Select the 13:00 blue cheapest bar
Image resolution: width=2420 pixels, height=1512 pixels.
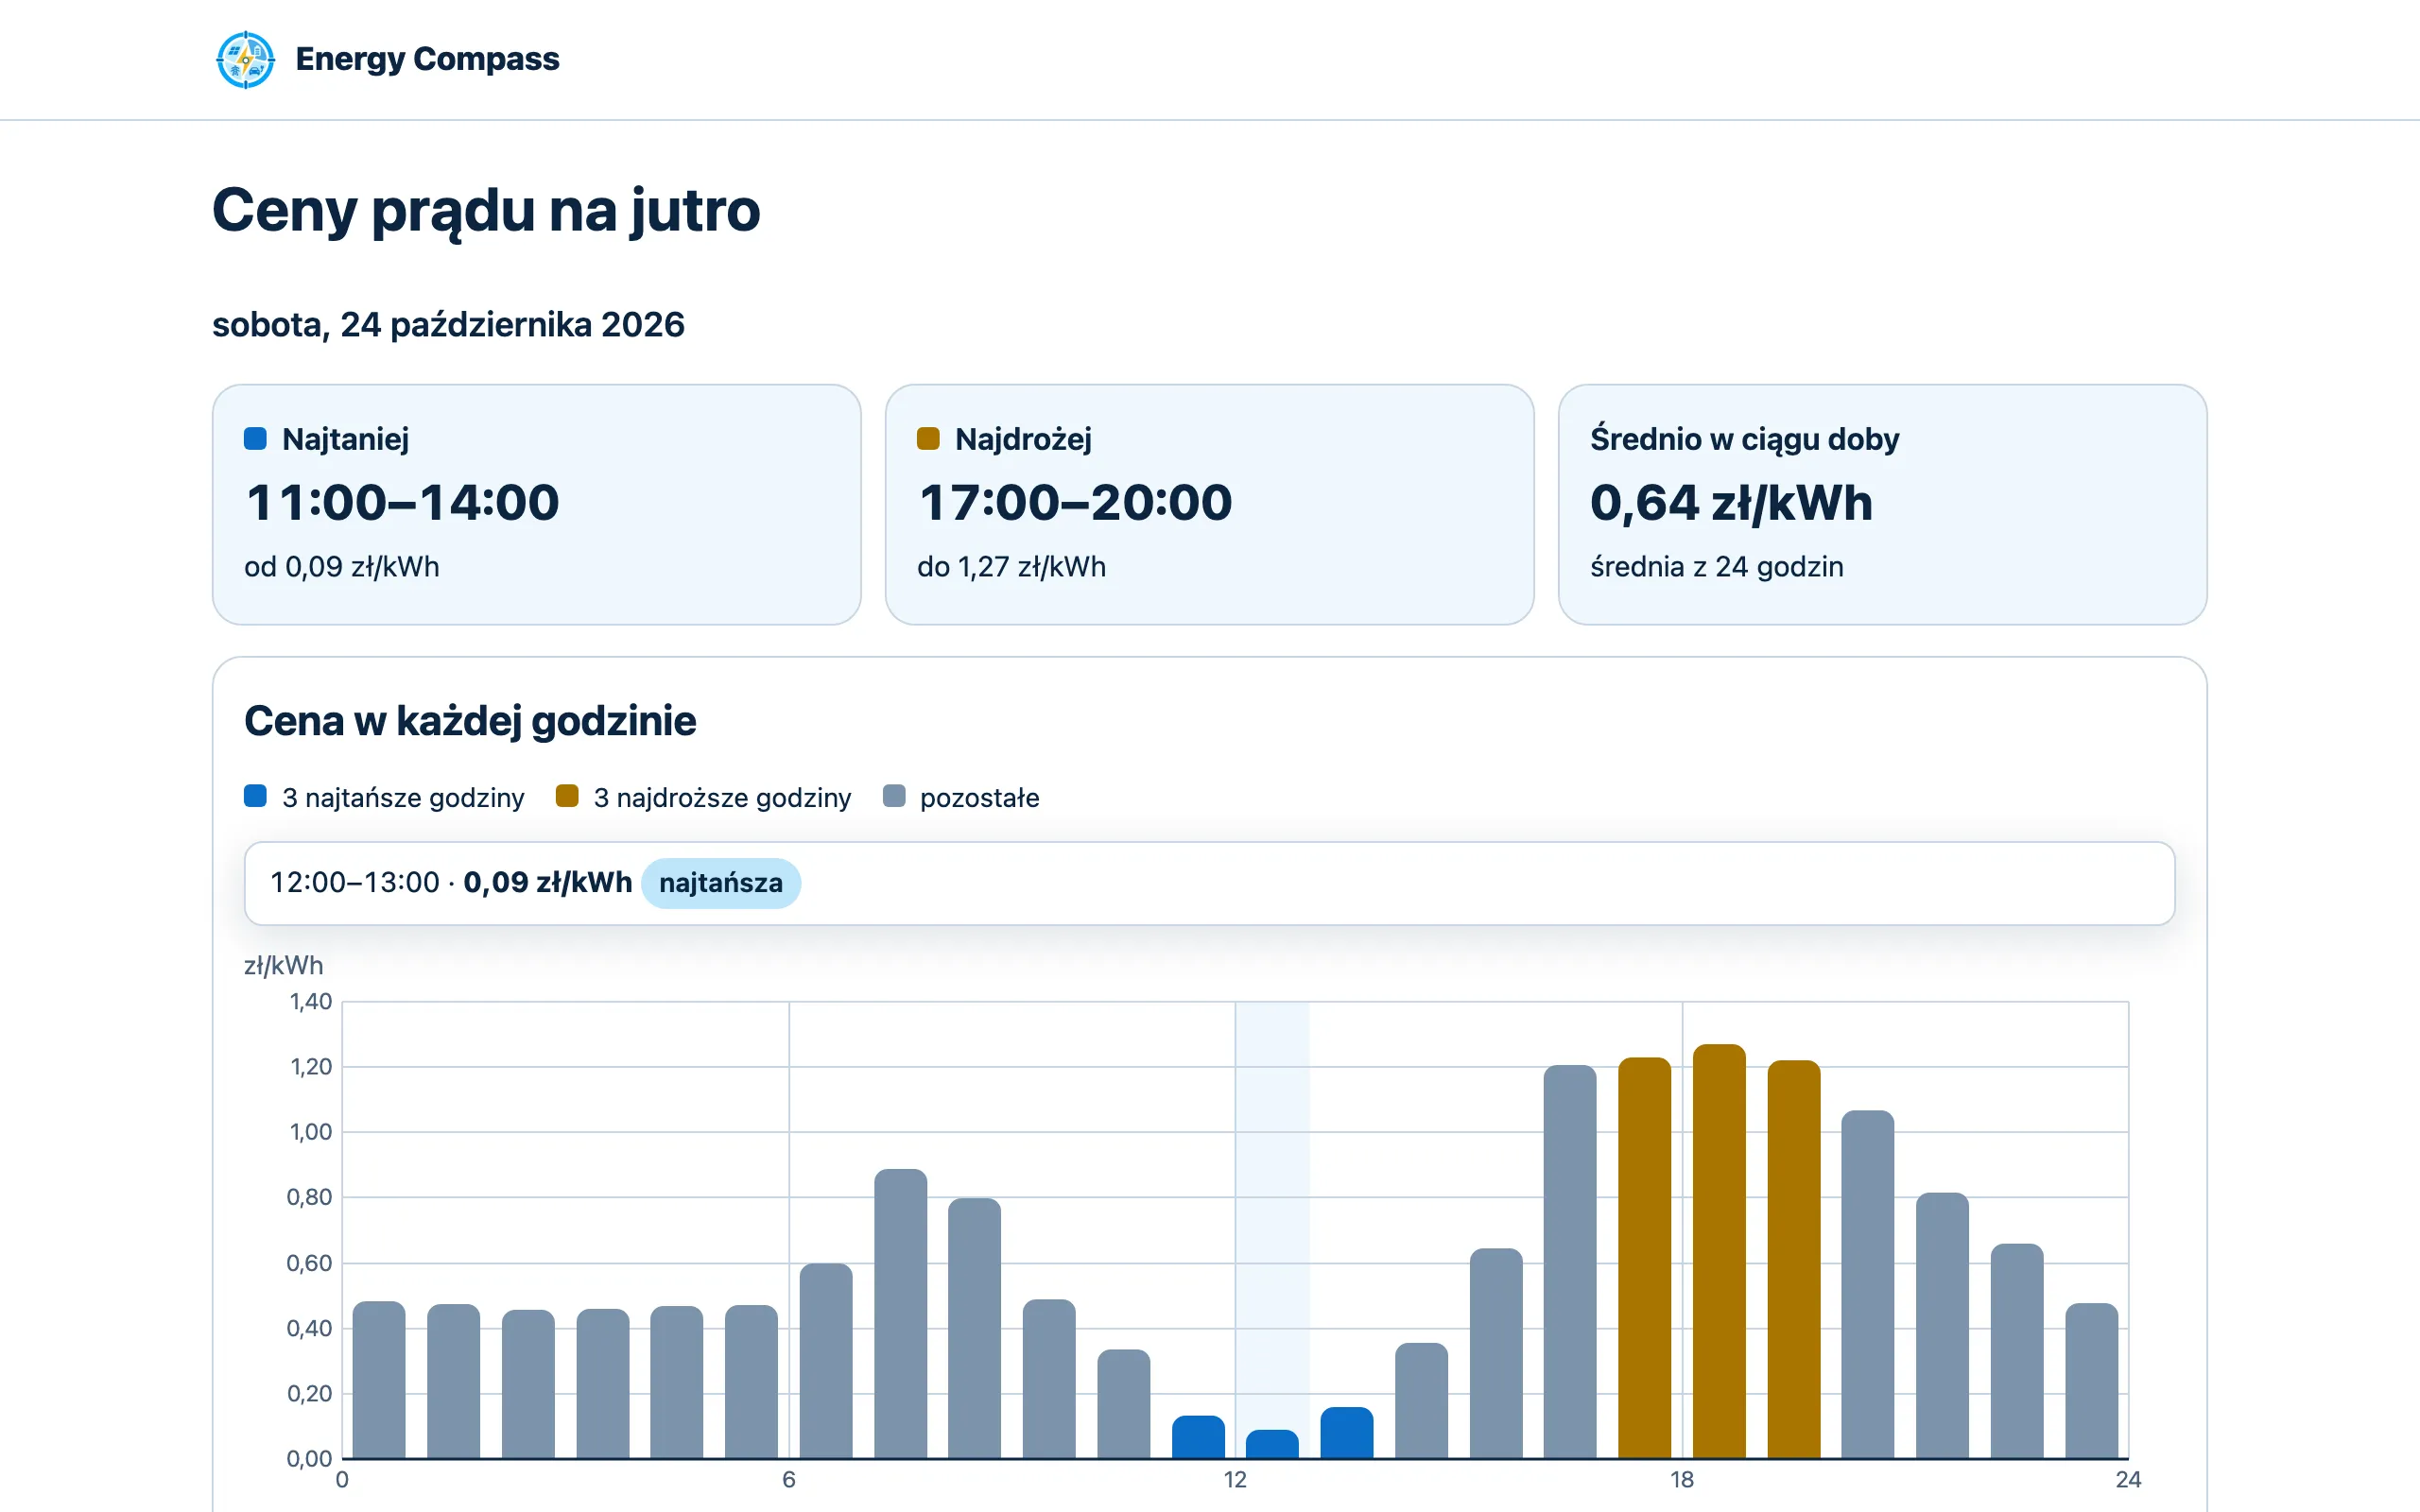click(1347, 1433)
